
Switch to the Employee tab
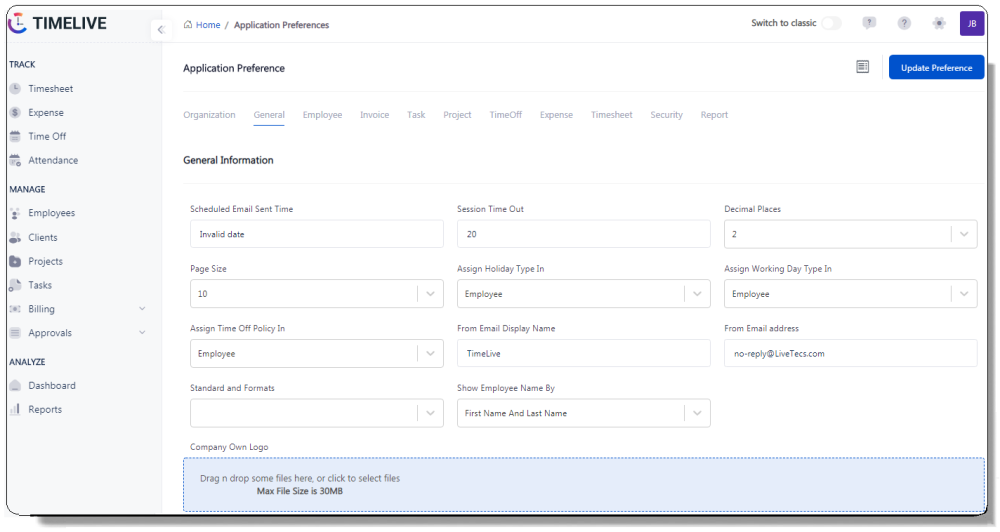coord(322,115)
